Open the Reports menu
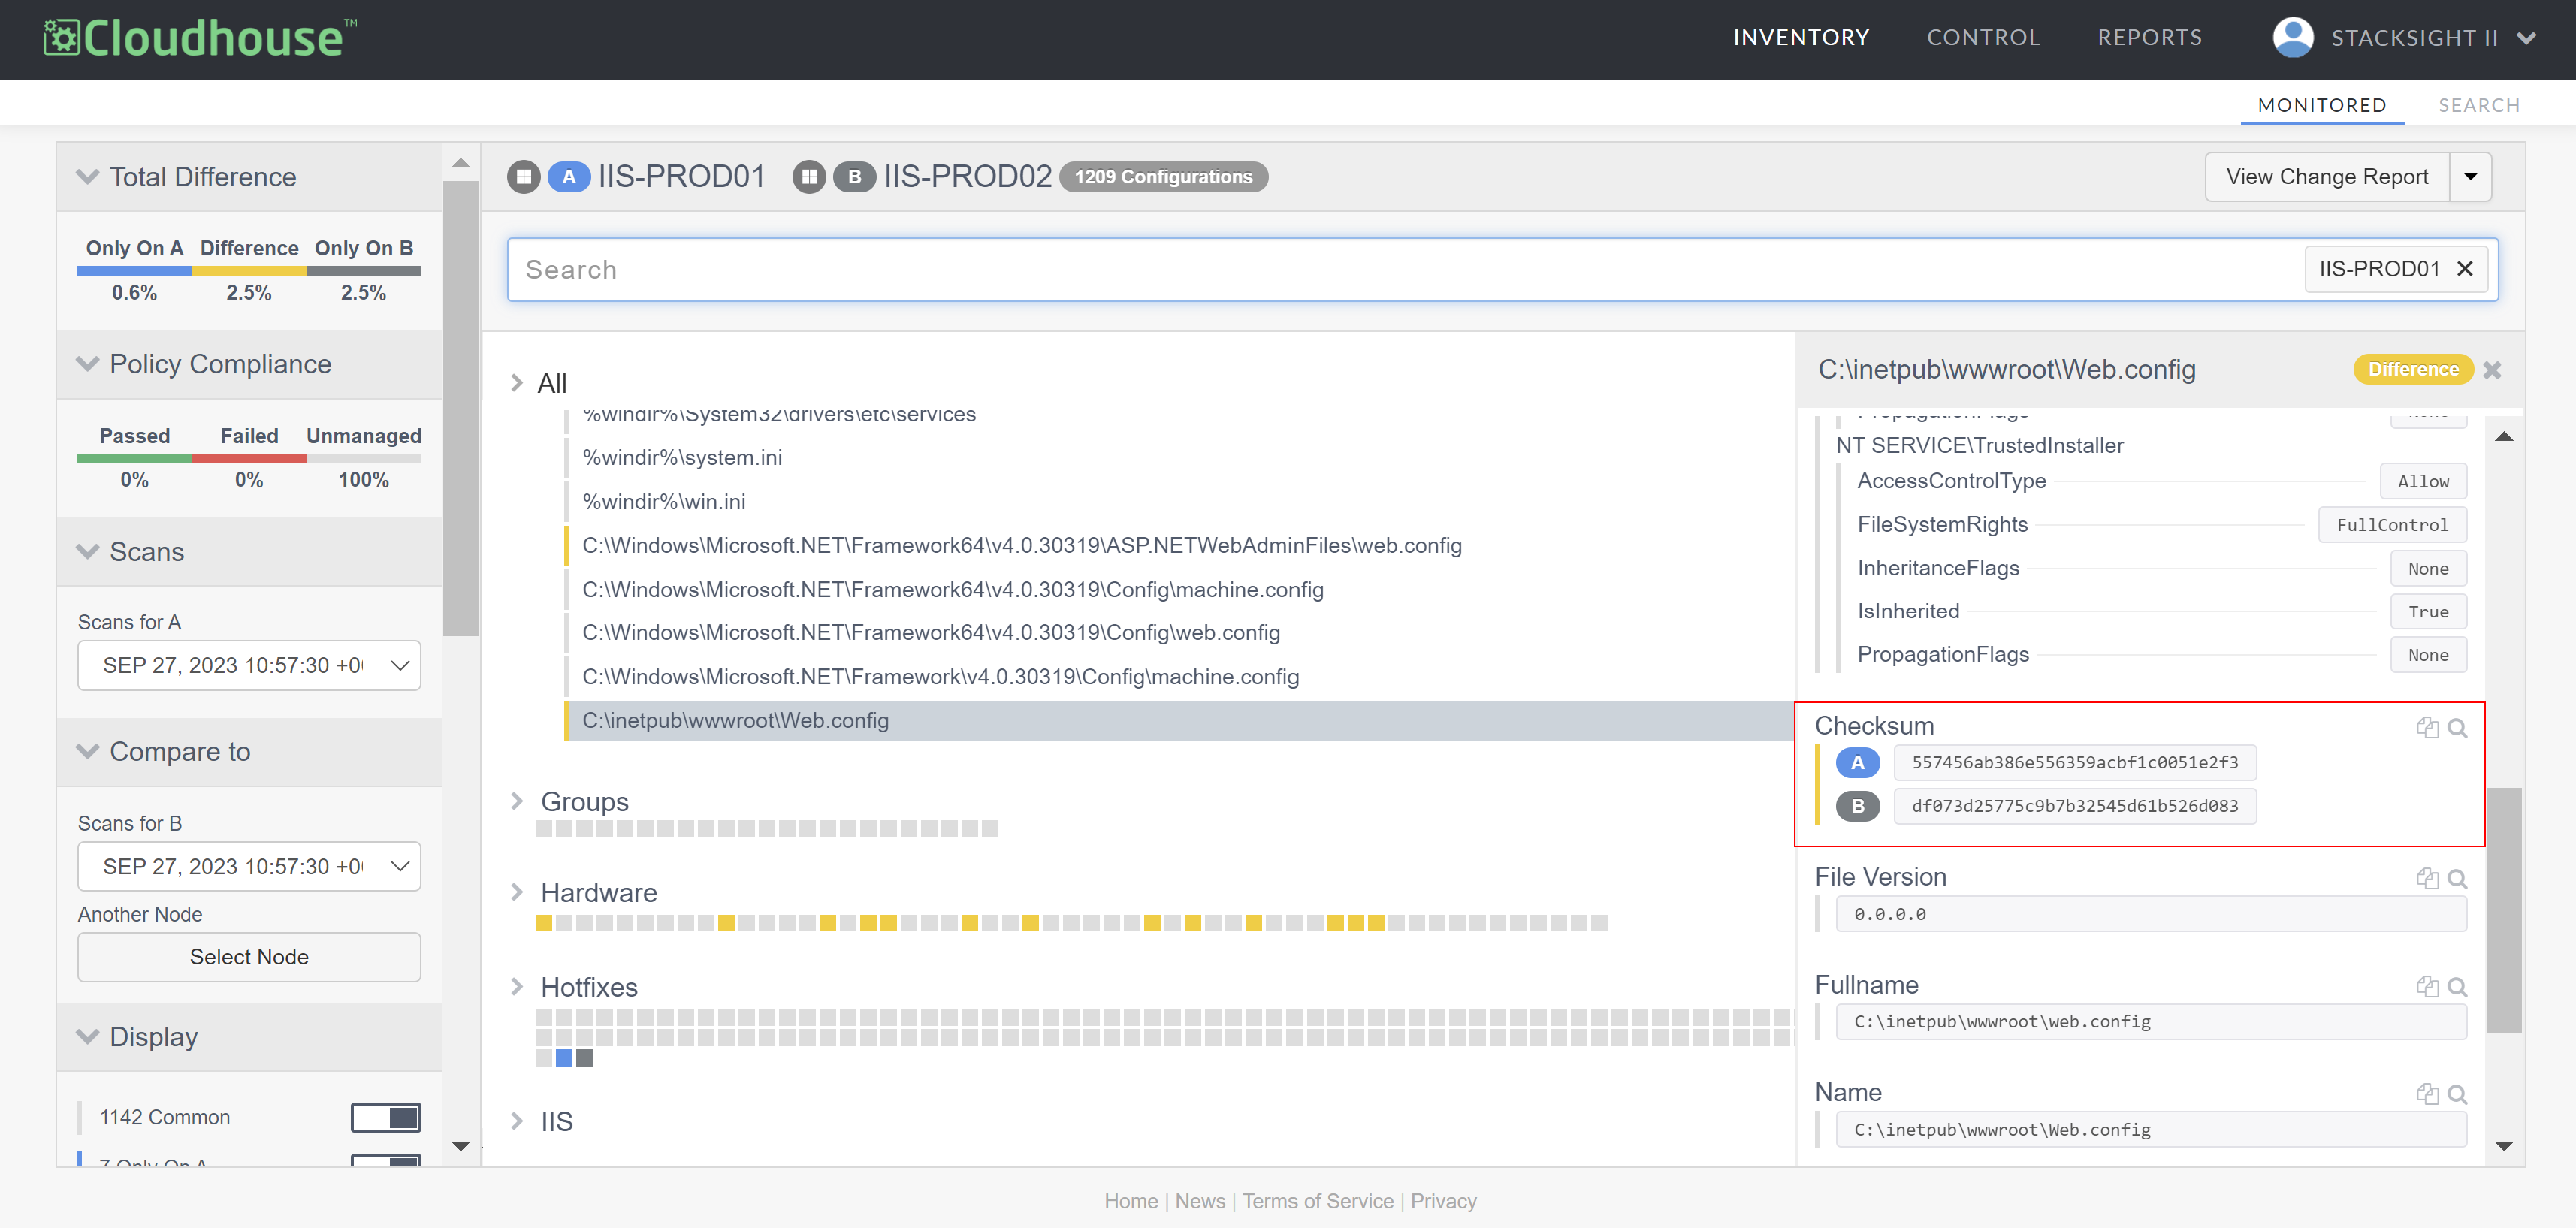This screenshot has width=2576, height=1228. 2150,38
